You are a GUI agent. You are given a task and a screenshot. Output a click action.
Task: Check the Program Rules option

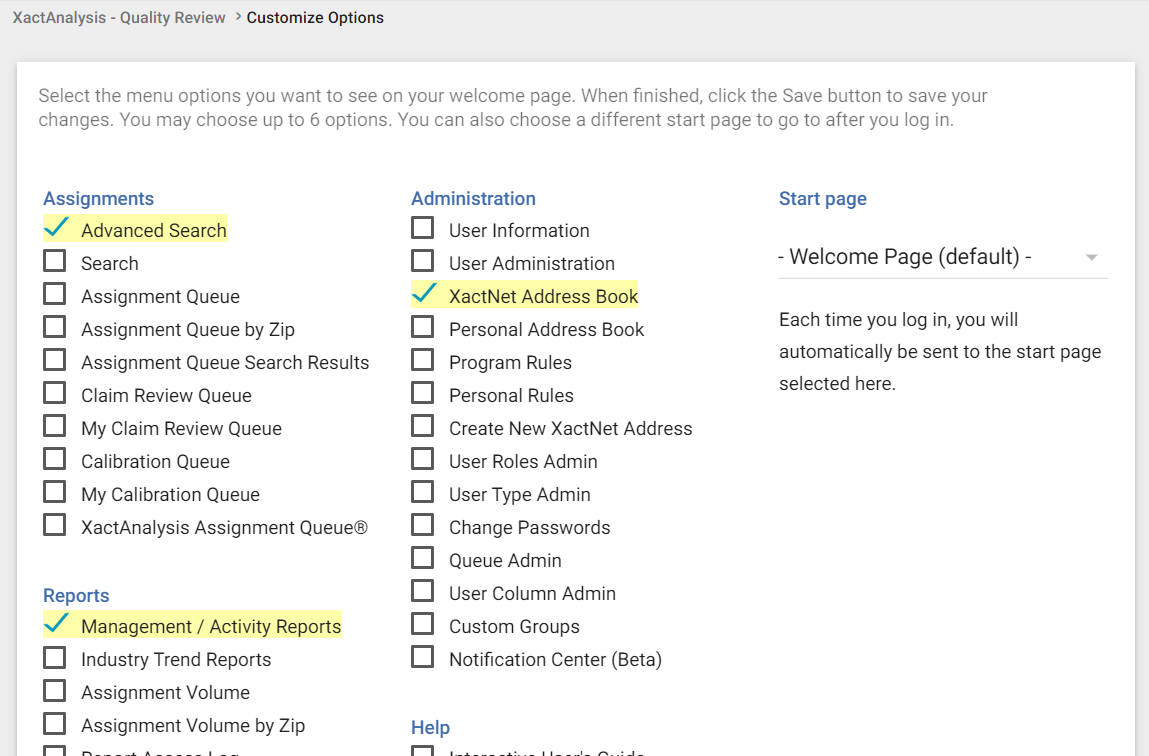423,361
